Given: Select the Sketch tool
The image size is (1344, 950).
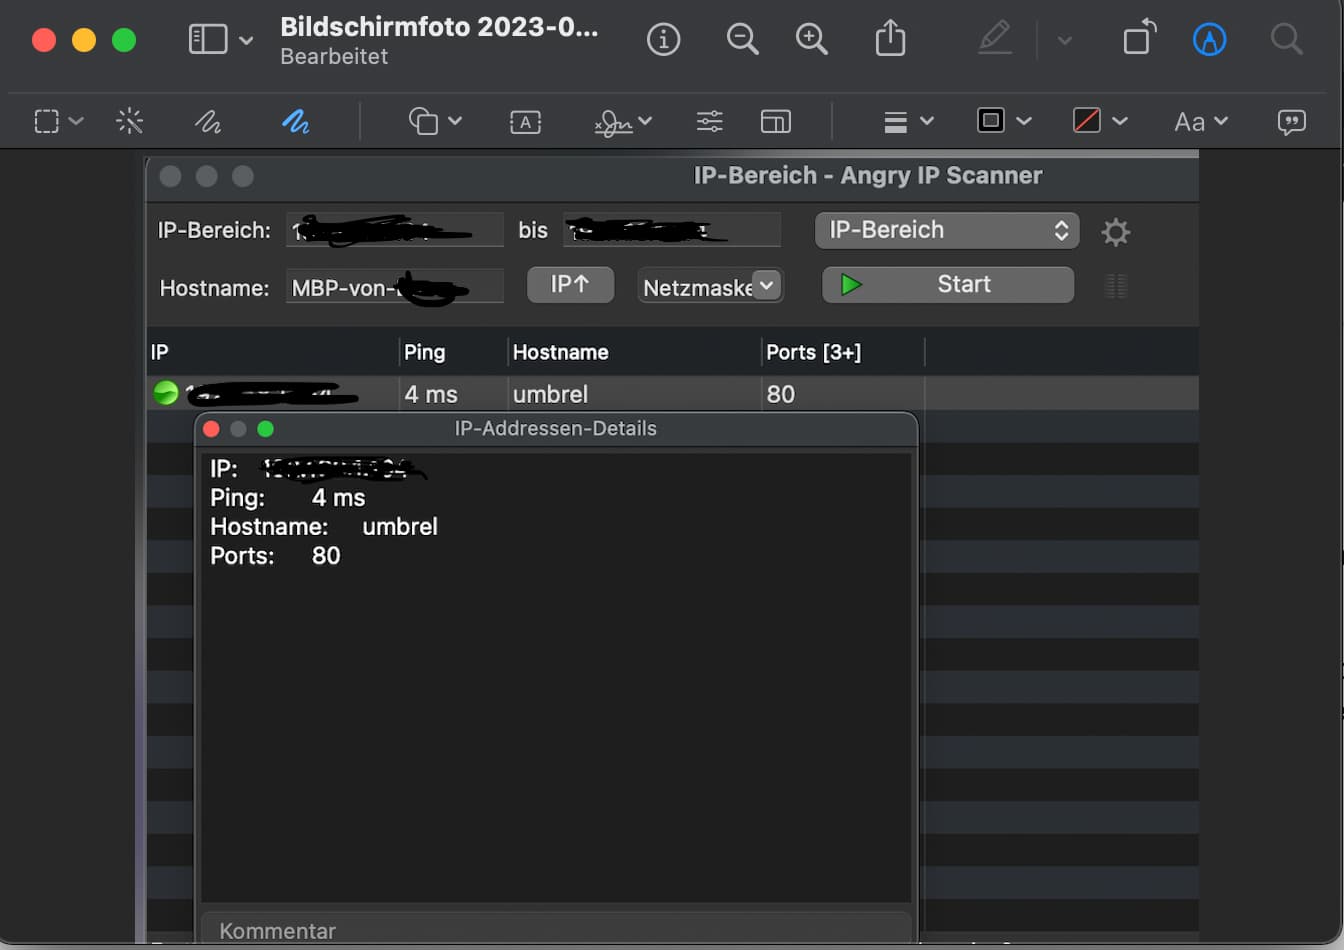Looking at the screenshot, I should tap(207, 121).
